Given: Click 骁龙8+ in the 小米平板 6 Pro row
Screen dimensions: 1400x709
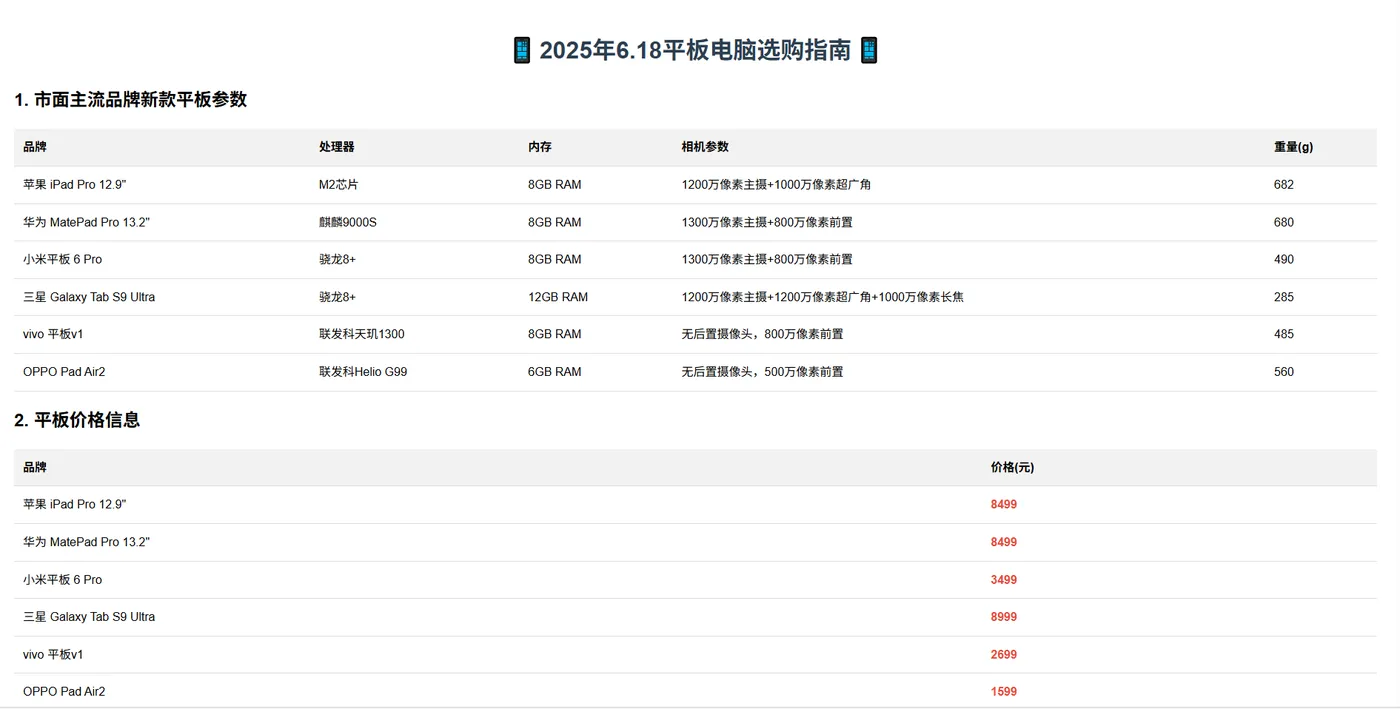Looking at the screenshot, I should (x=338, y=260).
